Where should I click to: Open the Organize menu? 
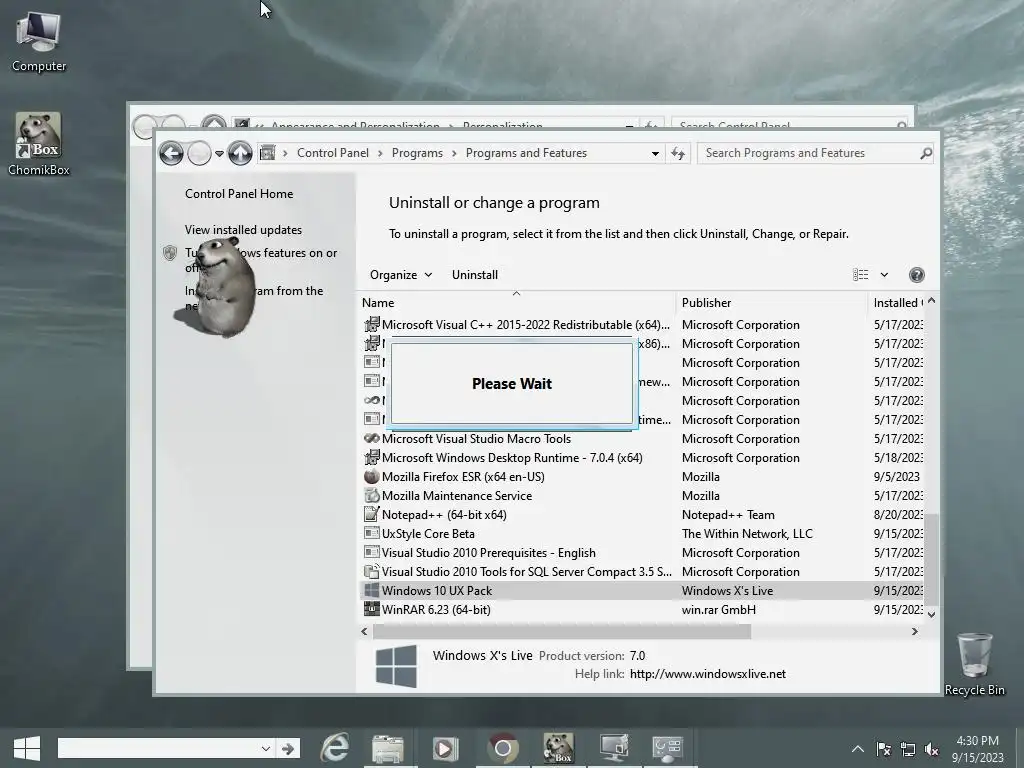401,275
